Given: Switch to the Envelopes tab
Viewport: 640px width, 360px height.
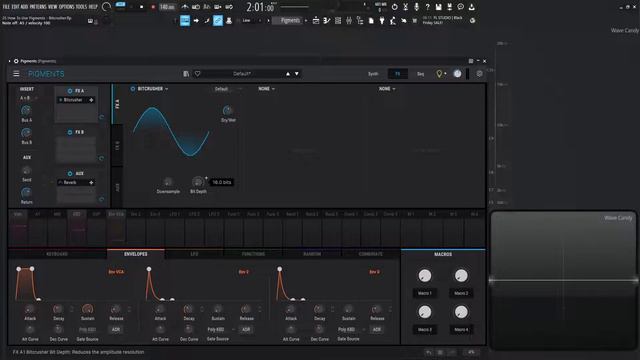Looking at the screenshot, I should 136,254.
